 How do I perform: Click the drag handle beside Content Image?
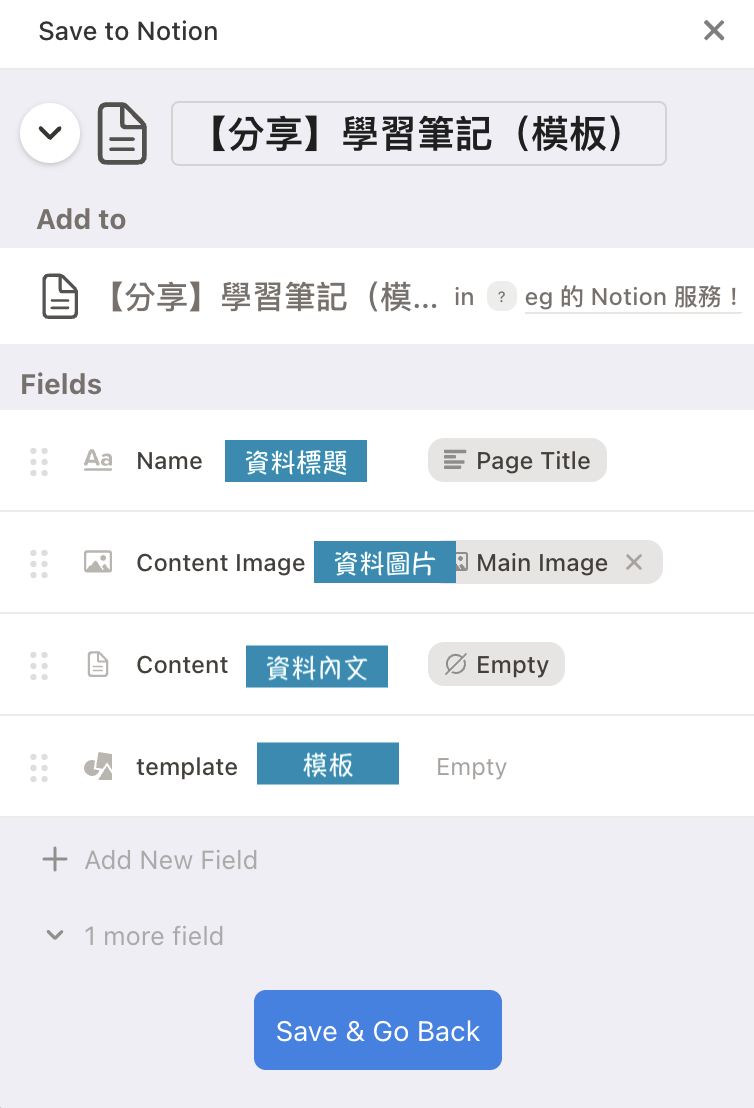pos(39,562)
